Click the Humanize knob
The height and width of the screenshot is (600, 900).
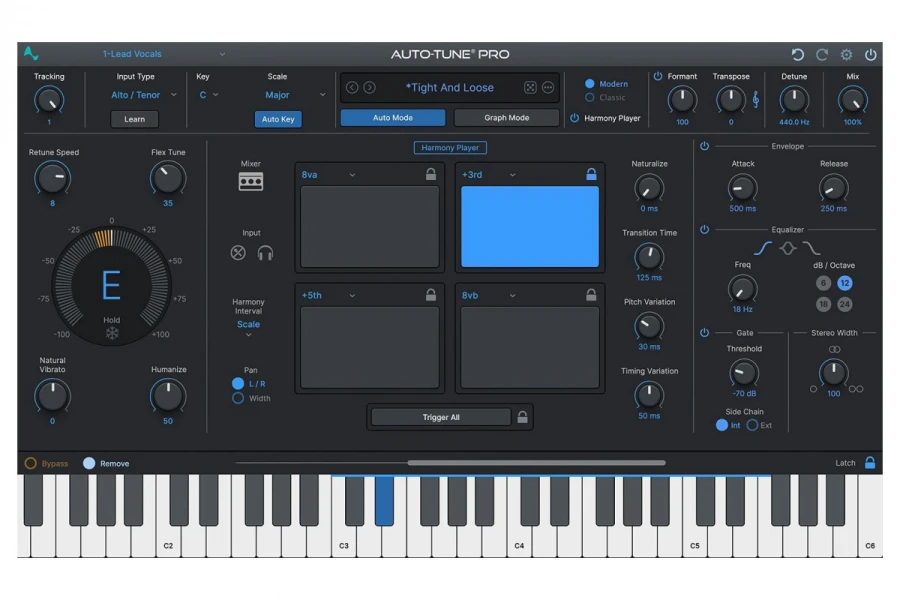(168, 396)
